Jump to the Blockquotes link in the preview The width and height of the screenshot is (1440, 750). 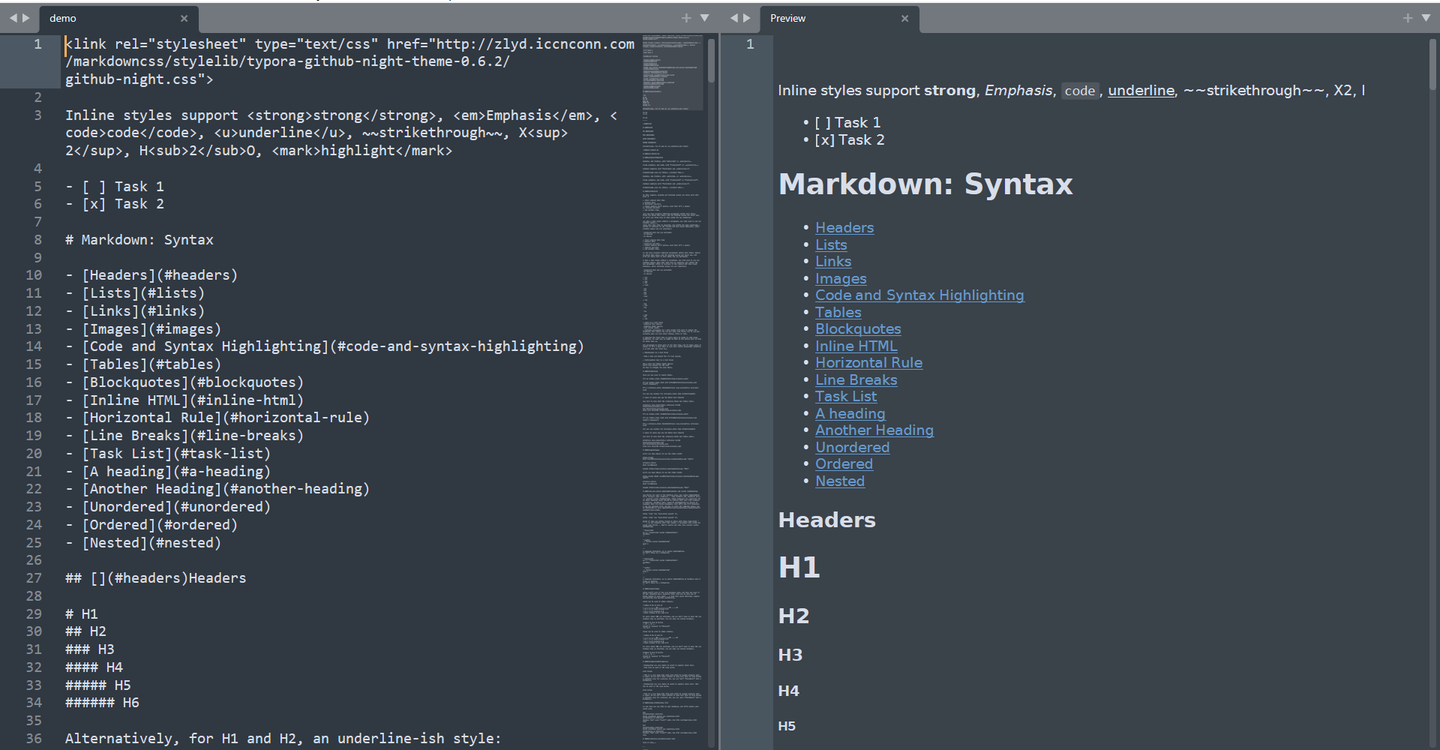pos(858,329)
